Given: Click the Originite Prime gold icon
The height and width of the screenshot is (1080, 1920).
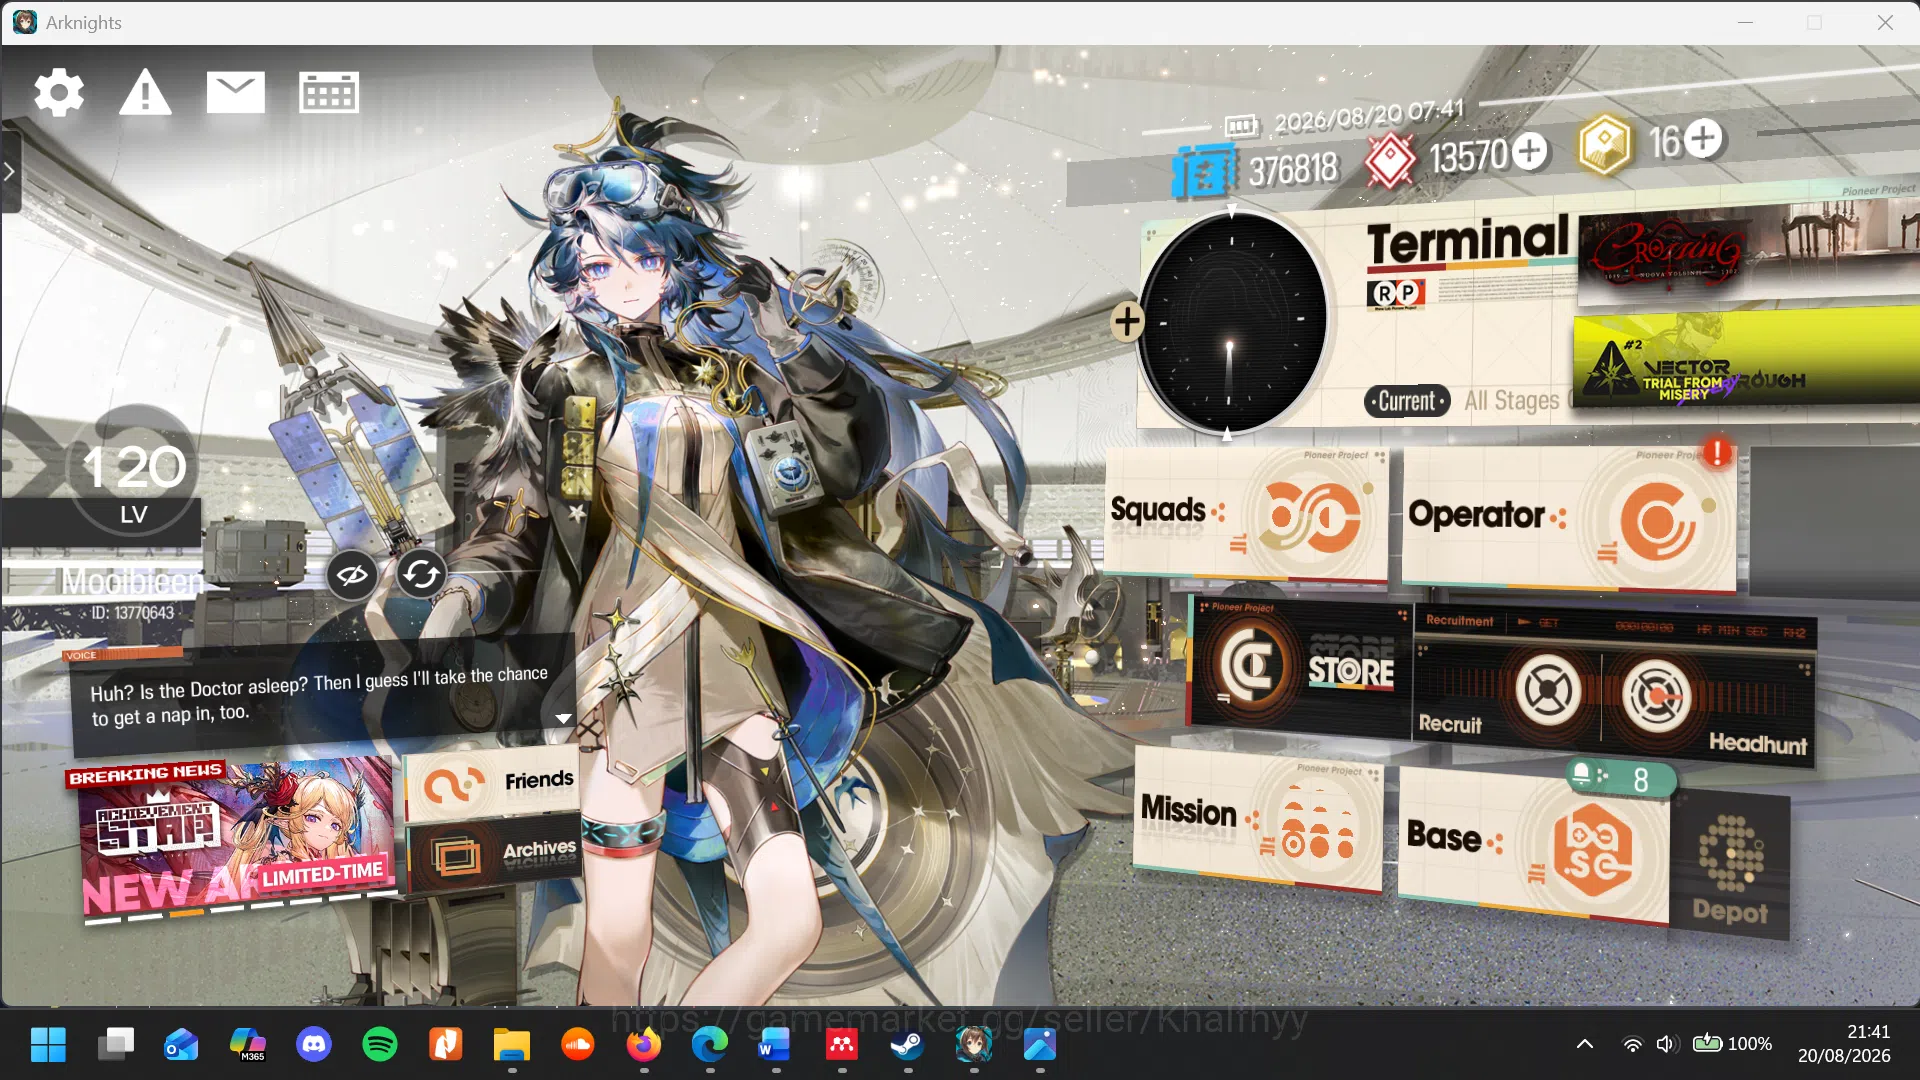Looking at the screenshot, I should [x=1605, y=144].
